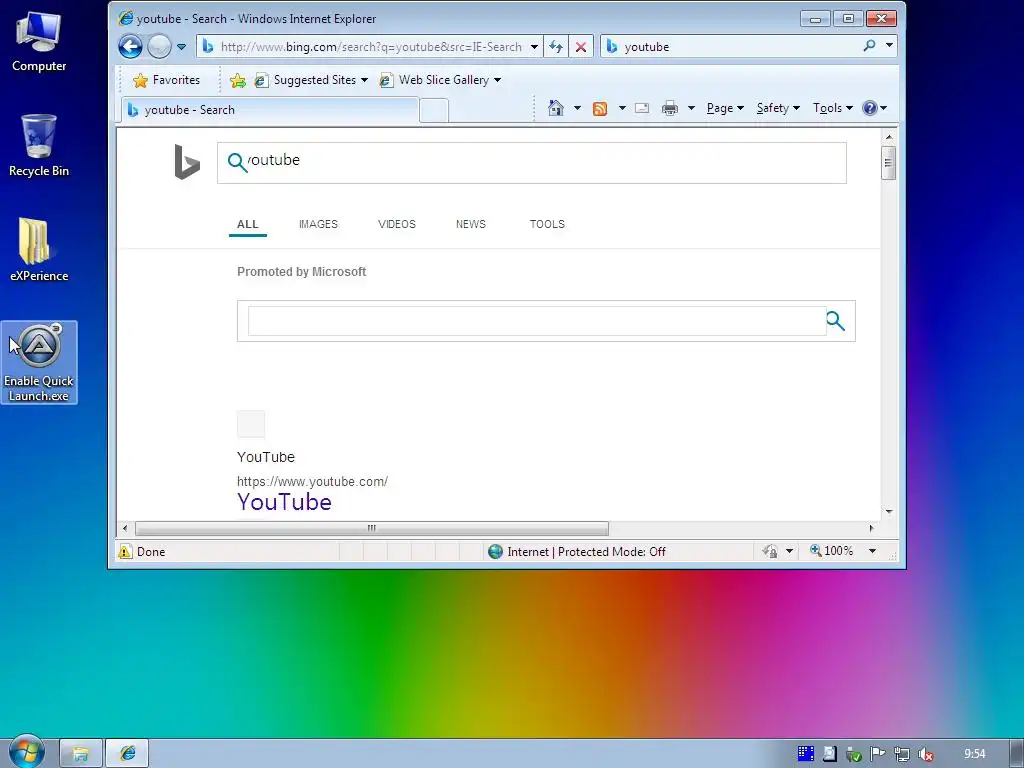1024x768 pixels.
Task: Open the Tools menu
Action: pos(833,108)
